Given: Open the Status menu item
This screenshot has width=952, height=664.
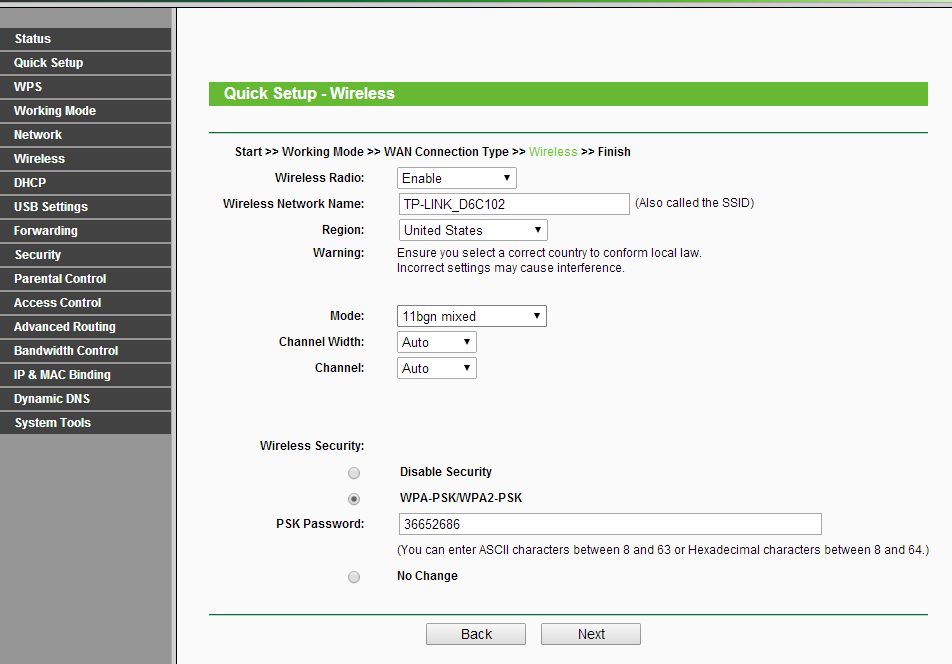Looking at the screenshot, I should (85, 39).
